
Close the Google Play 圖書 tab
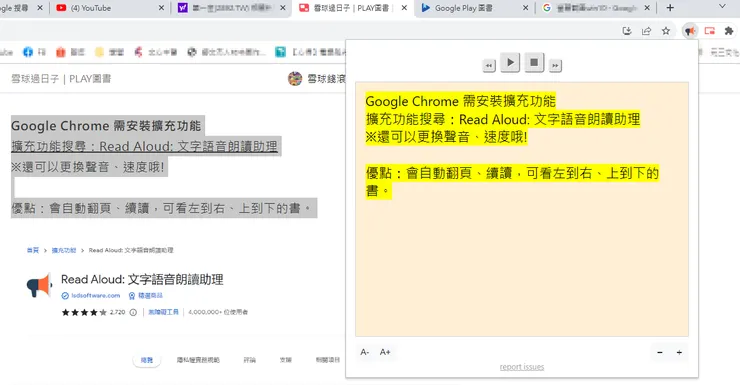click(525, 8)
